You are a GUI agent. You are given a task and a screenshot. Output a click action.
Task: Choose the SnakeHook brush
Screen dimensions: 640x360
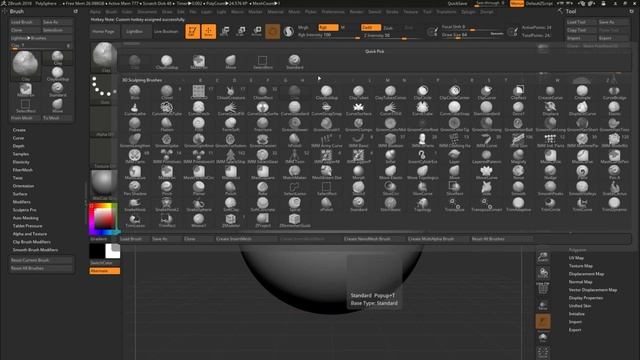tap(135, 204)
